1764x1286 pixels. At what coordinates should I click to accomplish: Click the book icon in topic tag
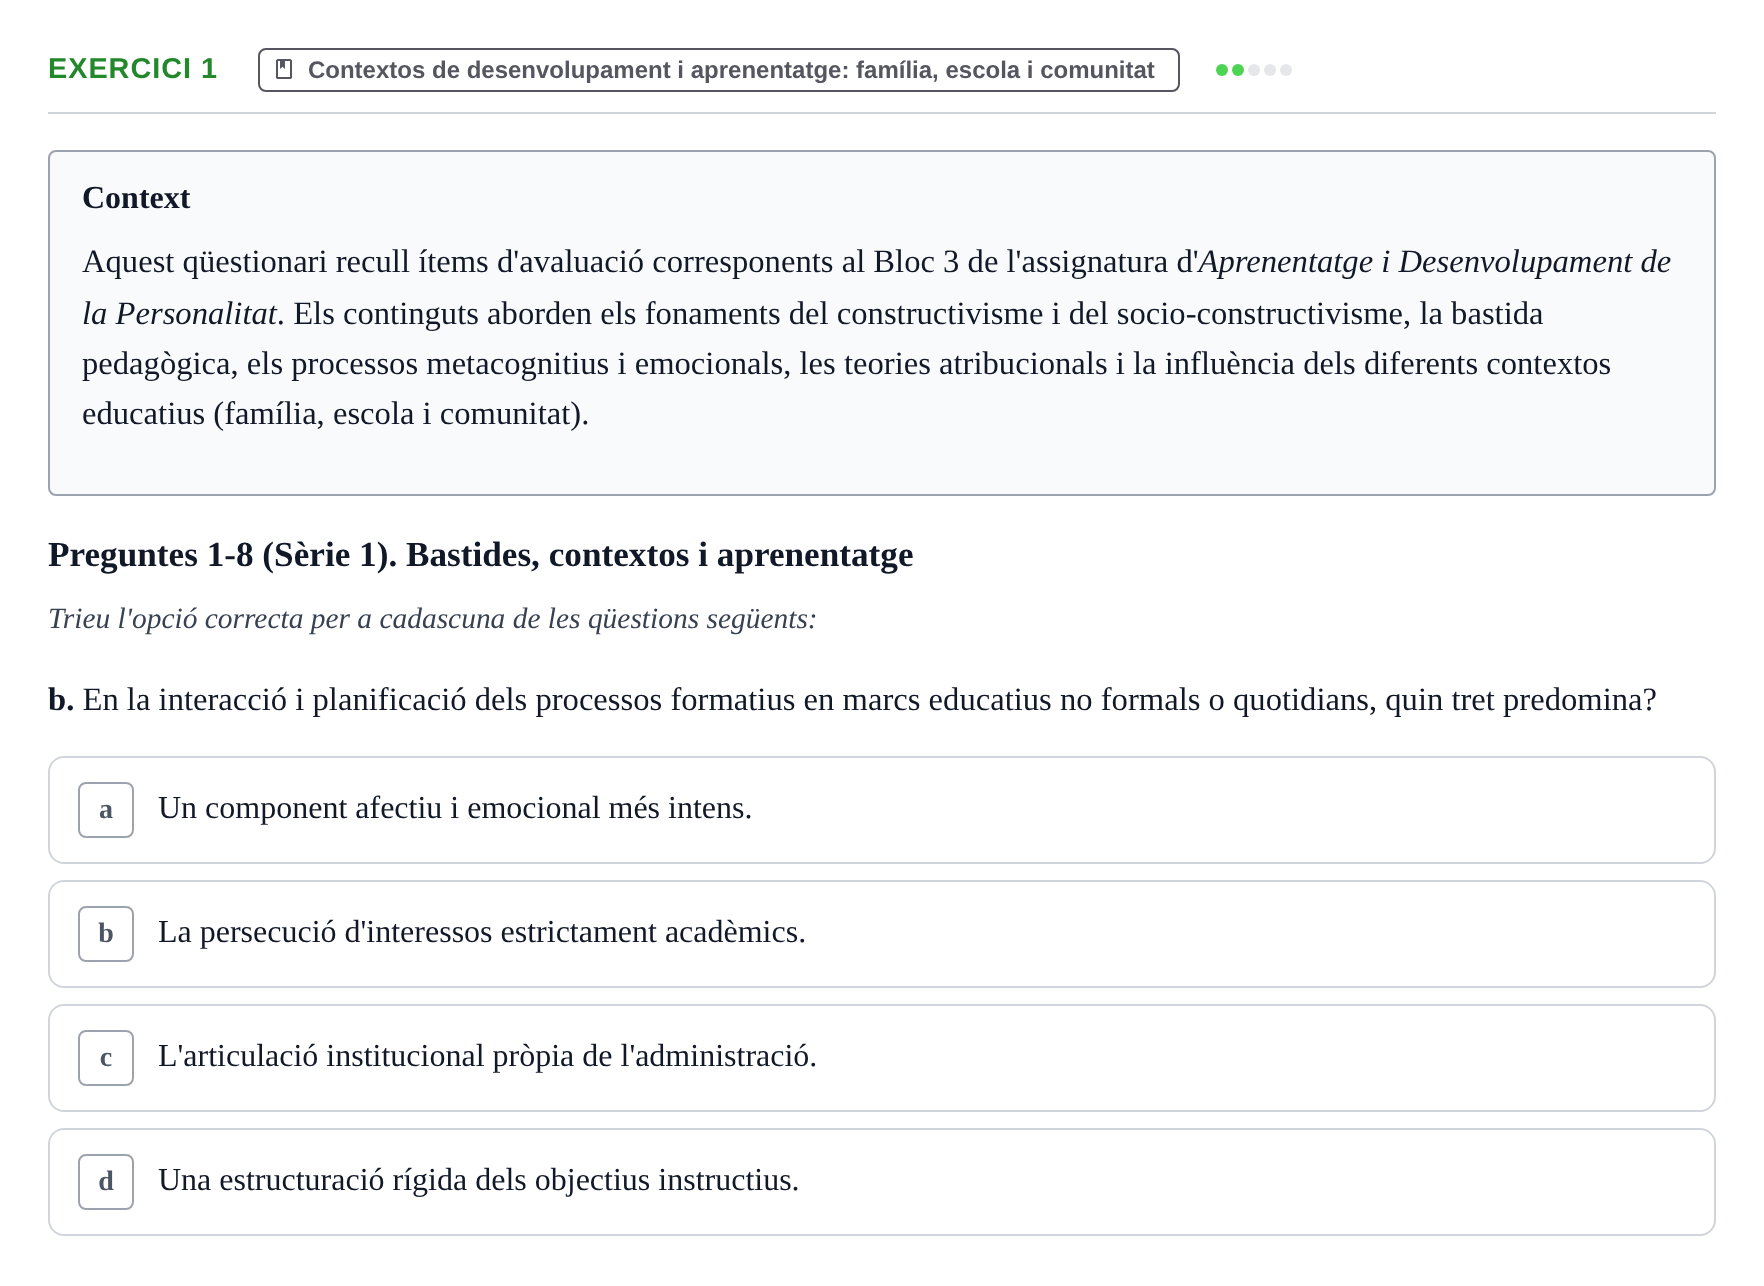pyautogui.click(x=284, y=69)
